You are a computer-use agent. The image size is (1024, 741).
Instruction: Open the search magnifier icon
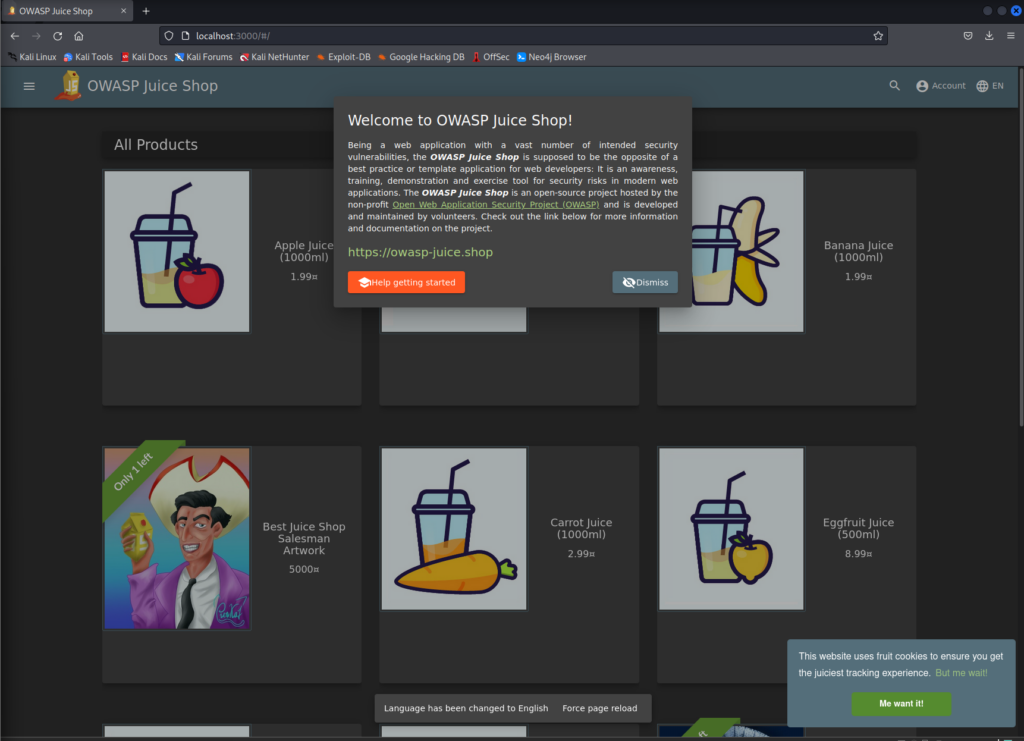point(894,86)
